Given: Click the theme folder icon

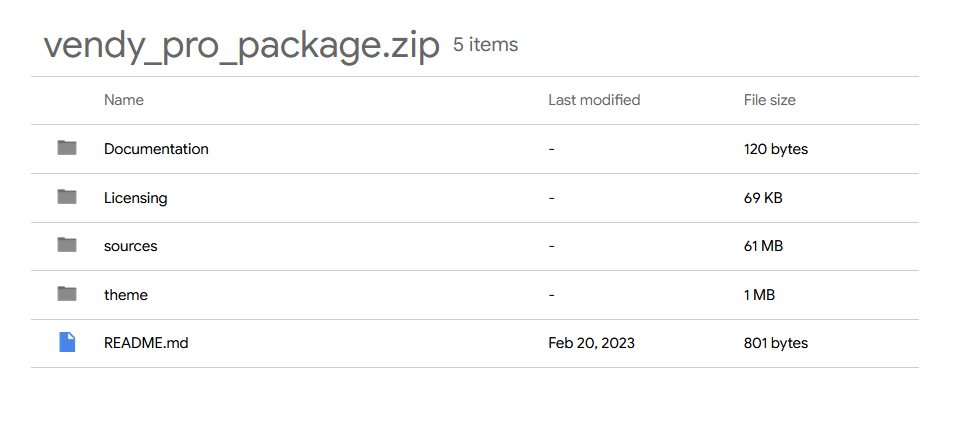Looking at the screenshot, I should pyautogui.click(x=67, y=294).
